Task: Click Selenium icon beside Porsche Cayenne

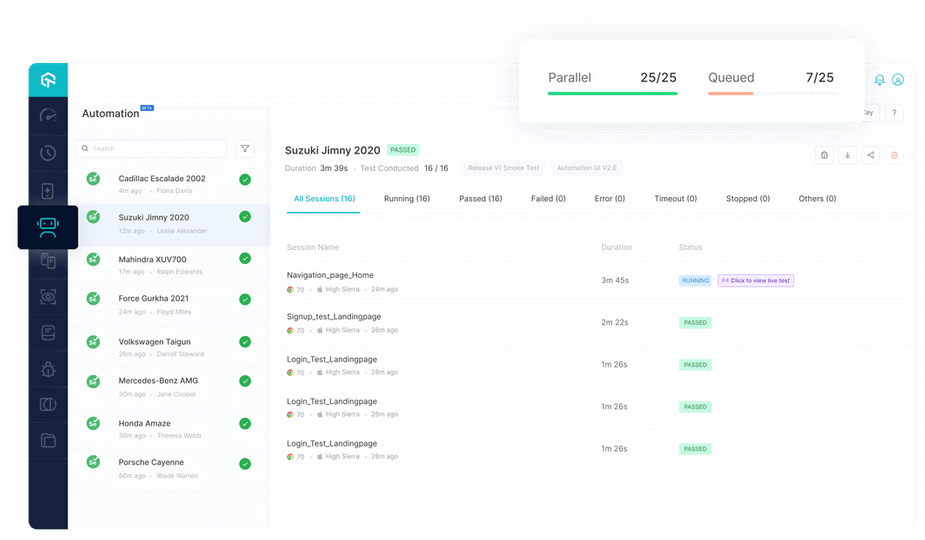Action: tap(93, 462)
